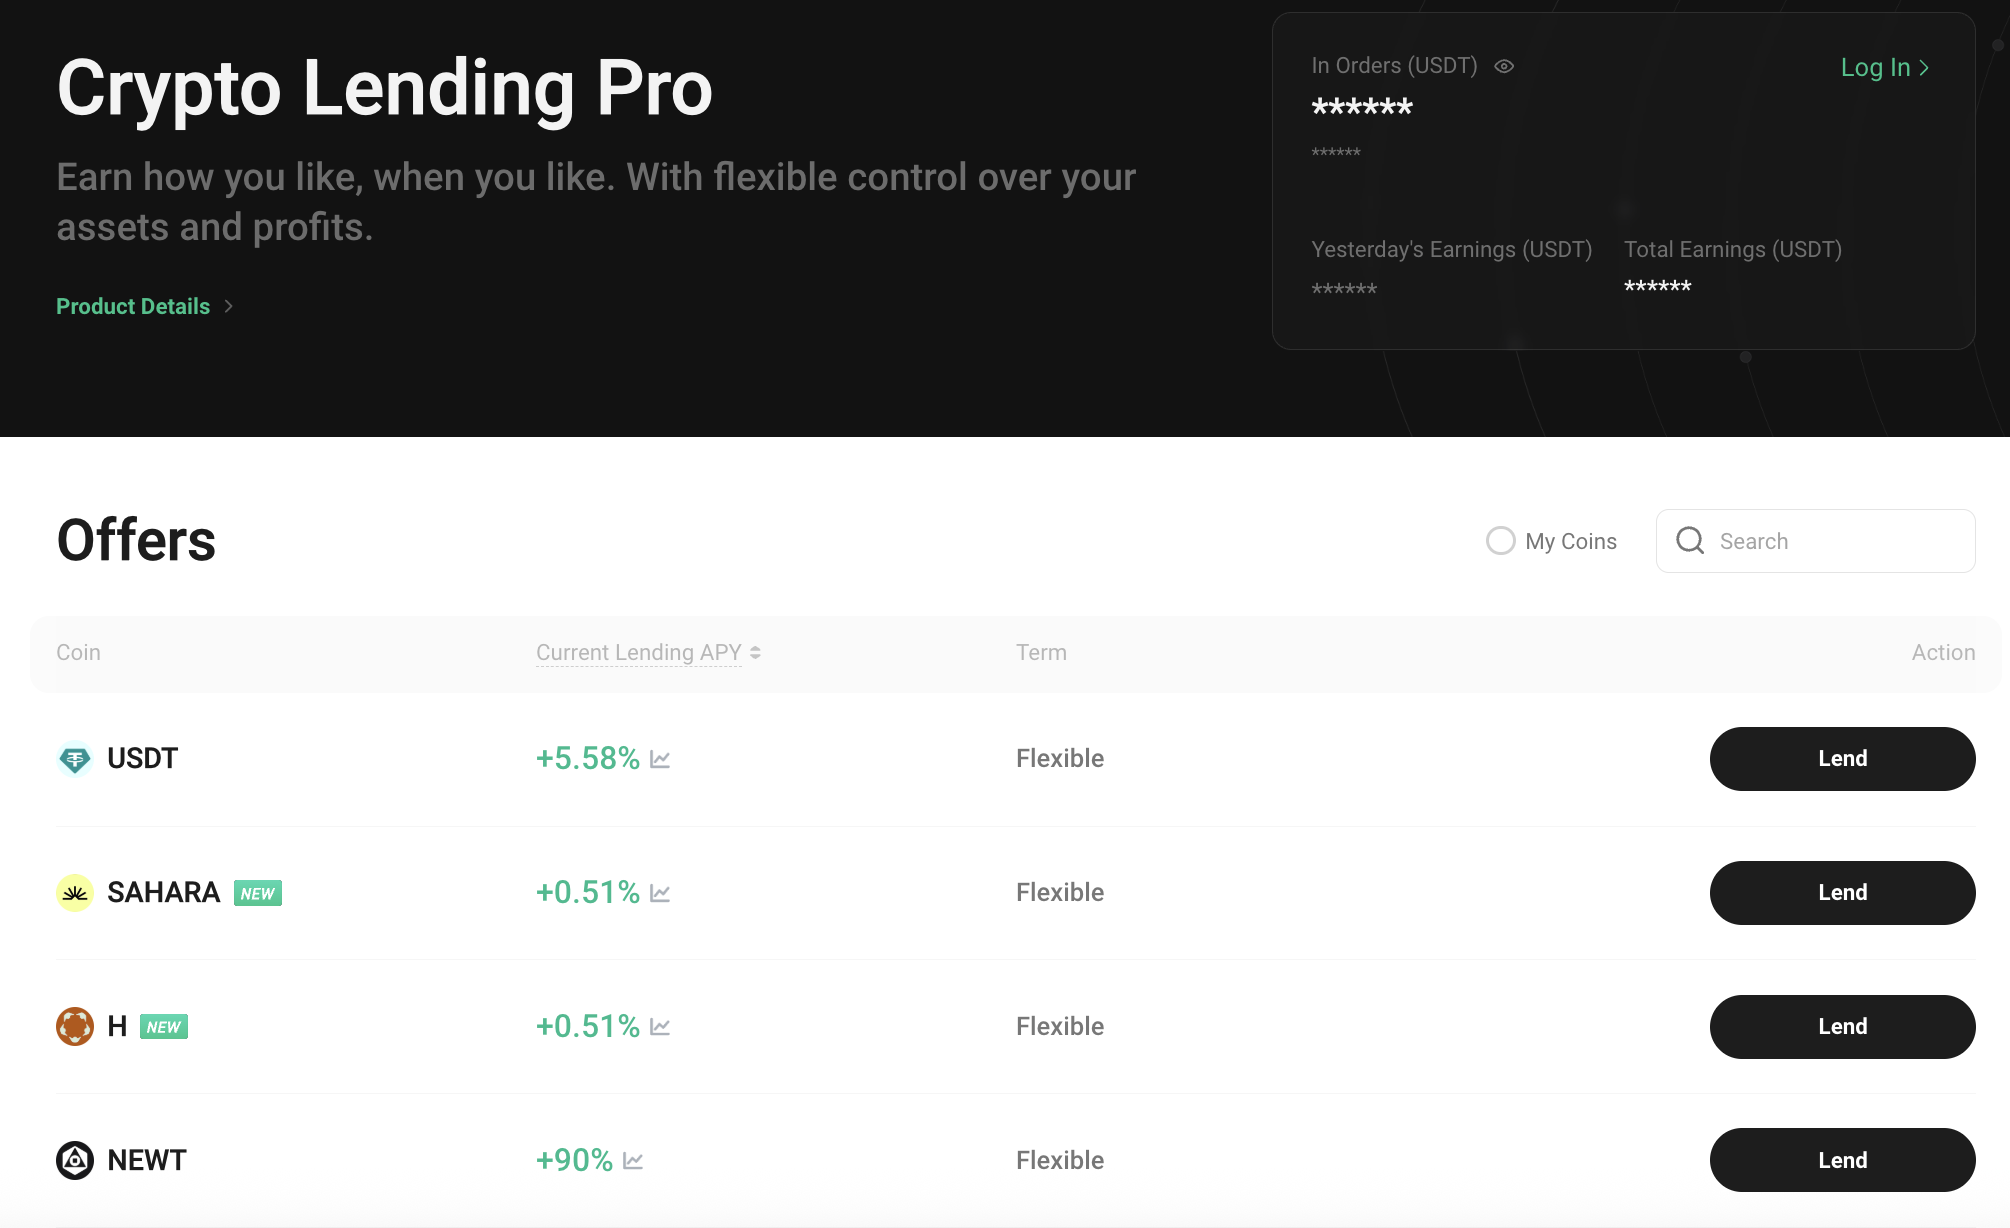The width and height of the screenshot is (2010, 1228).
Task: Click the NEW badge beside SAHARA
Action: (x=258, y=894)
